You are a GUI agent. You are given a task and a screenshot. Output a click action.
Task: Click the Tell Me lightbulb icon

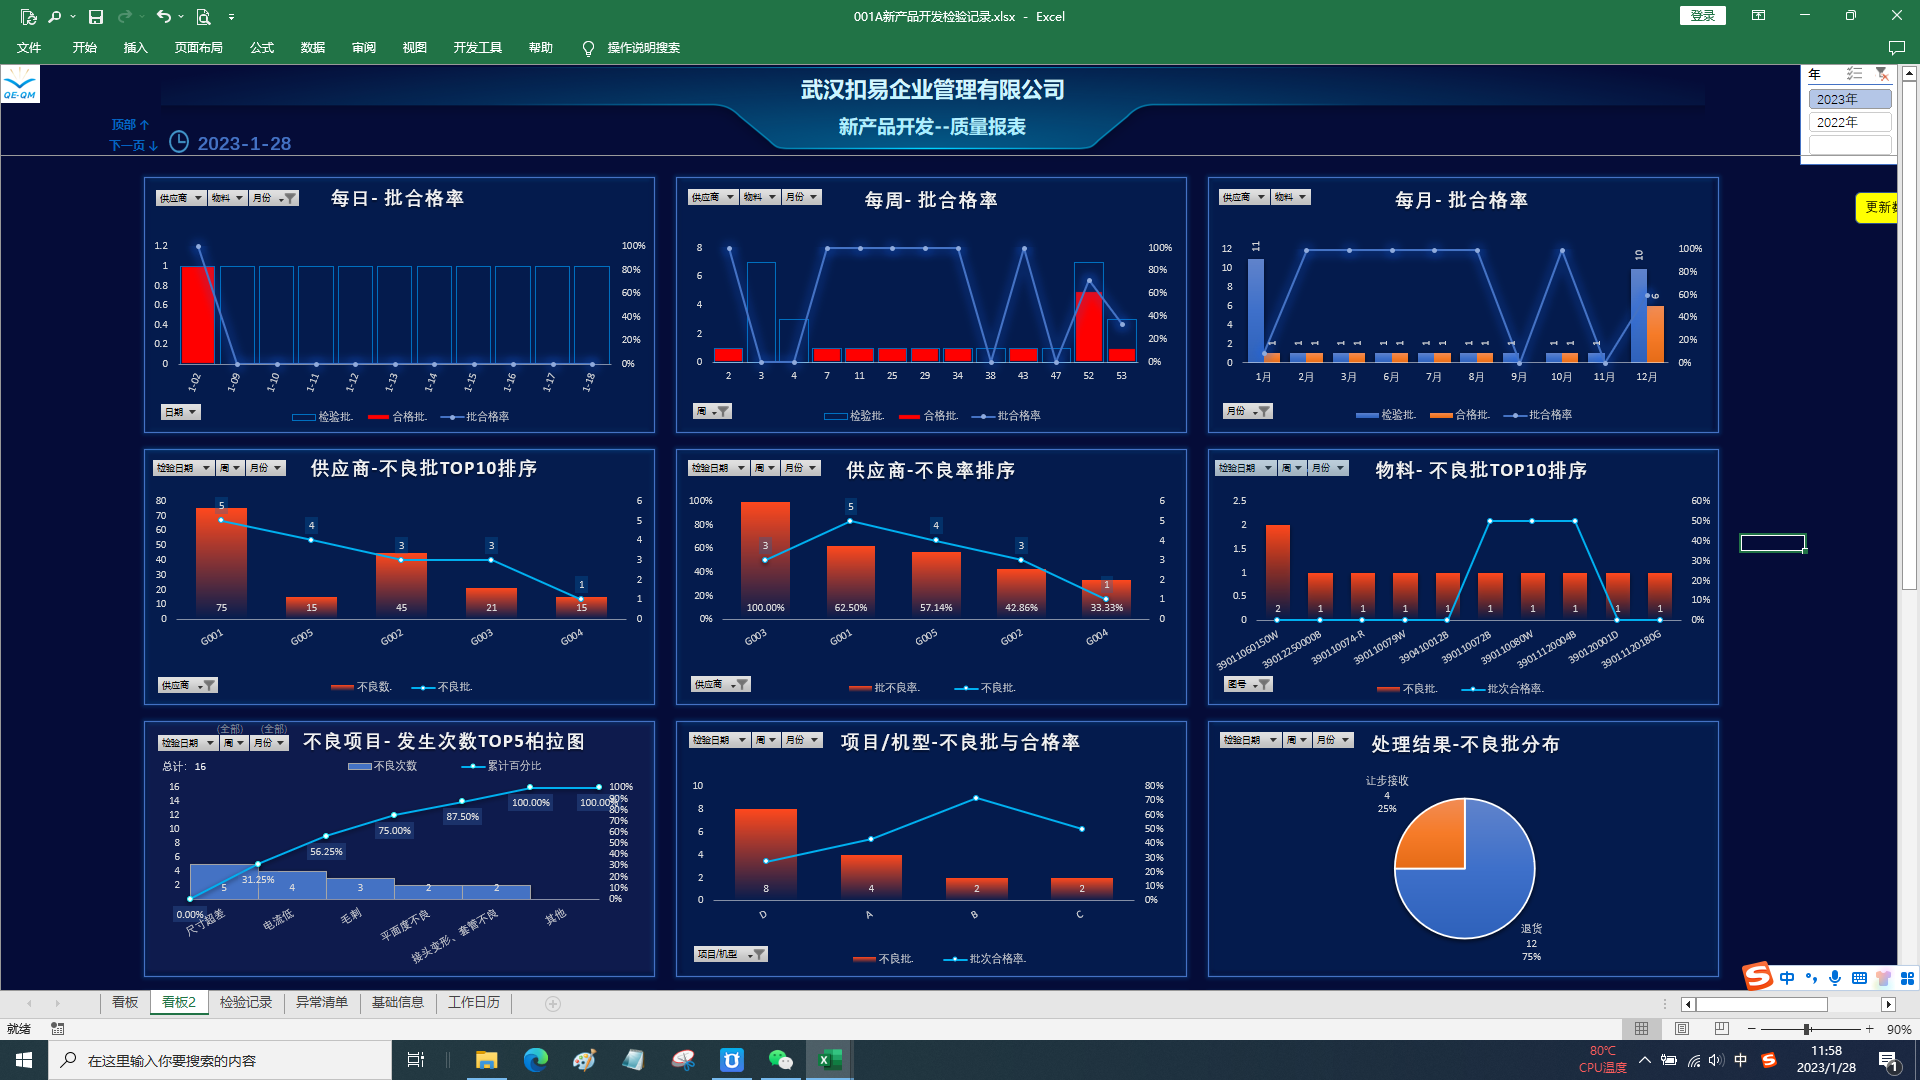coord(588,48)
